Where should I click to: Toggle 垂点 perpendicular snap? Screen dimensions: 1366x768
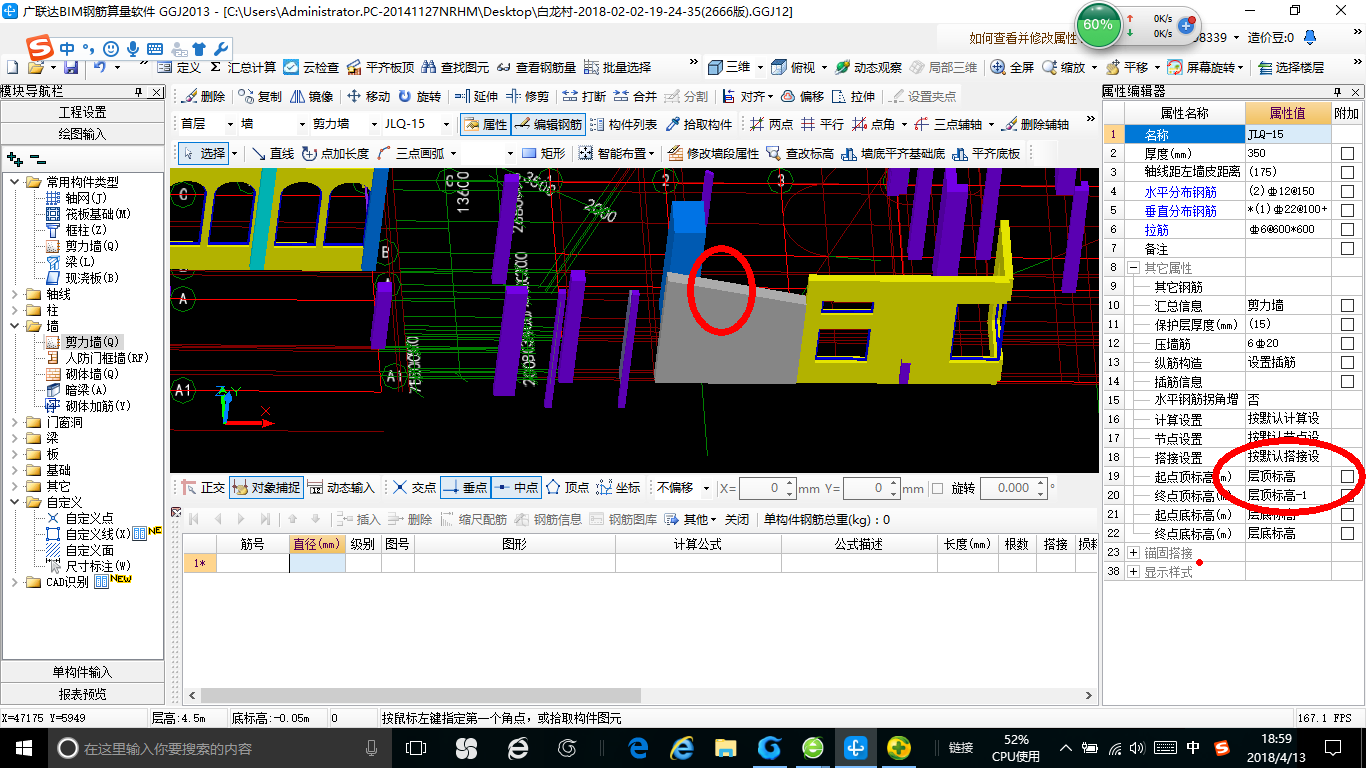[x=465, y=488]
